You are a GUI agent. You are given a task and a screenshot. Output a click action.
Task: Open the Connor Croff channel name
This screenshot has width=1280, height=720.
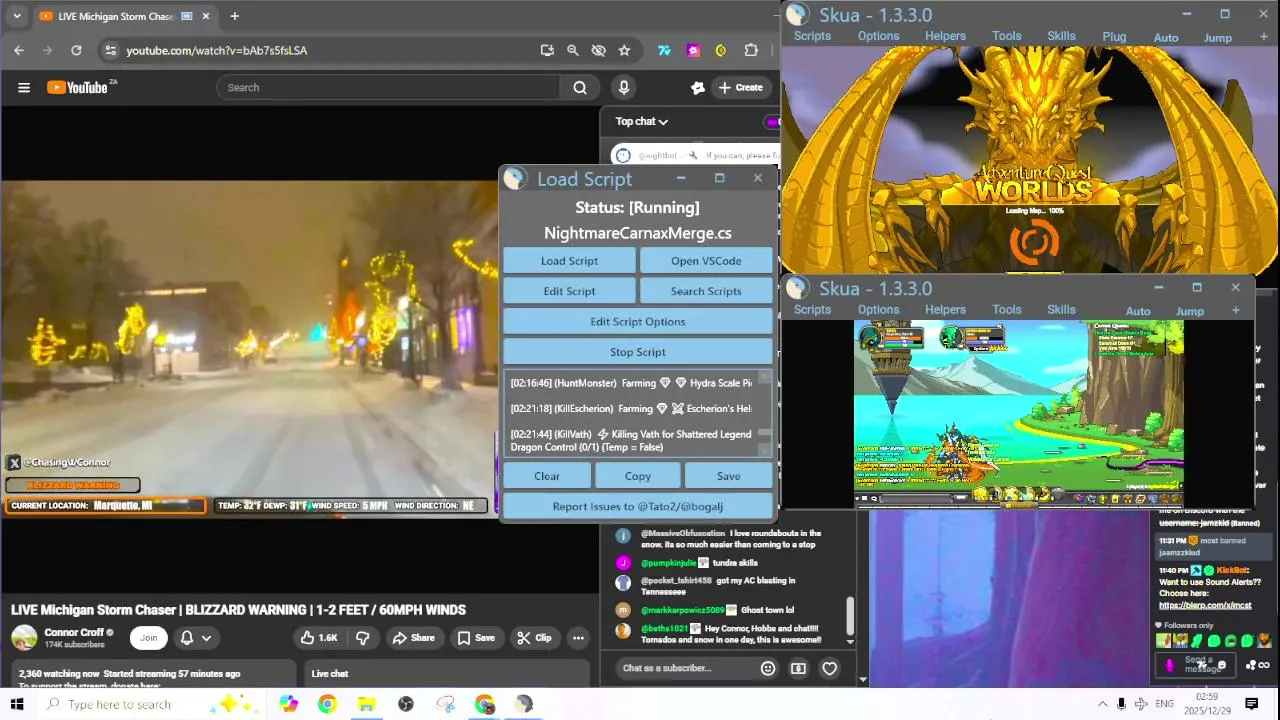point(73,632)
